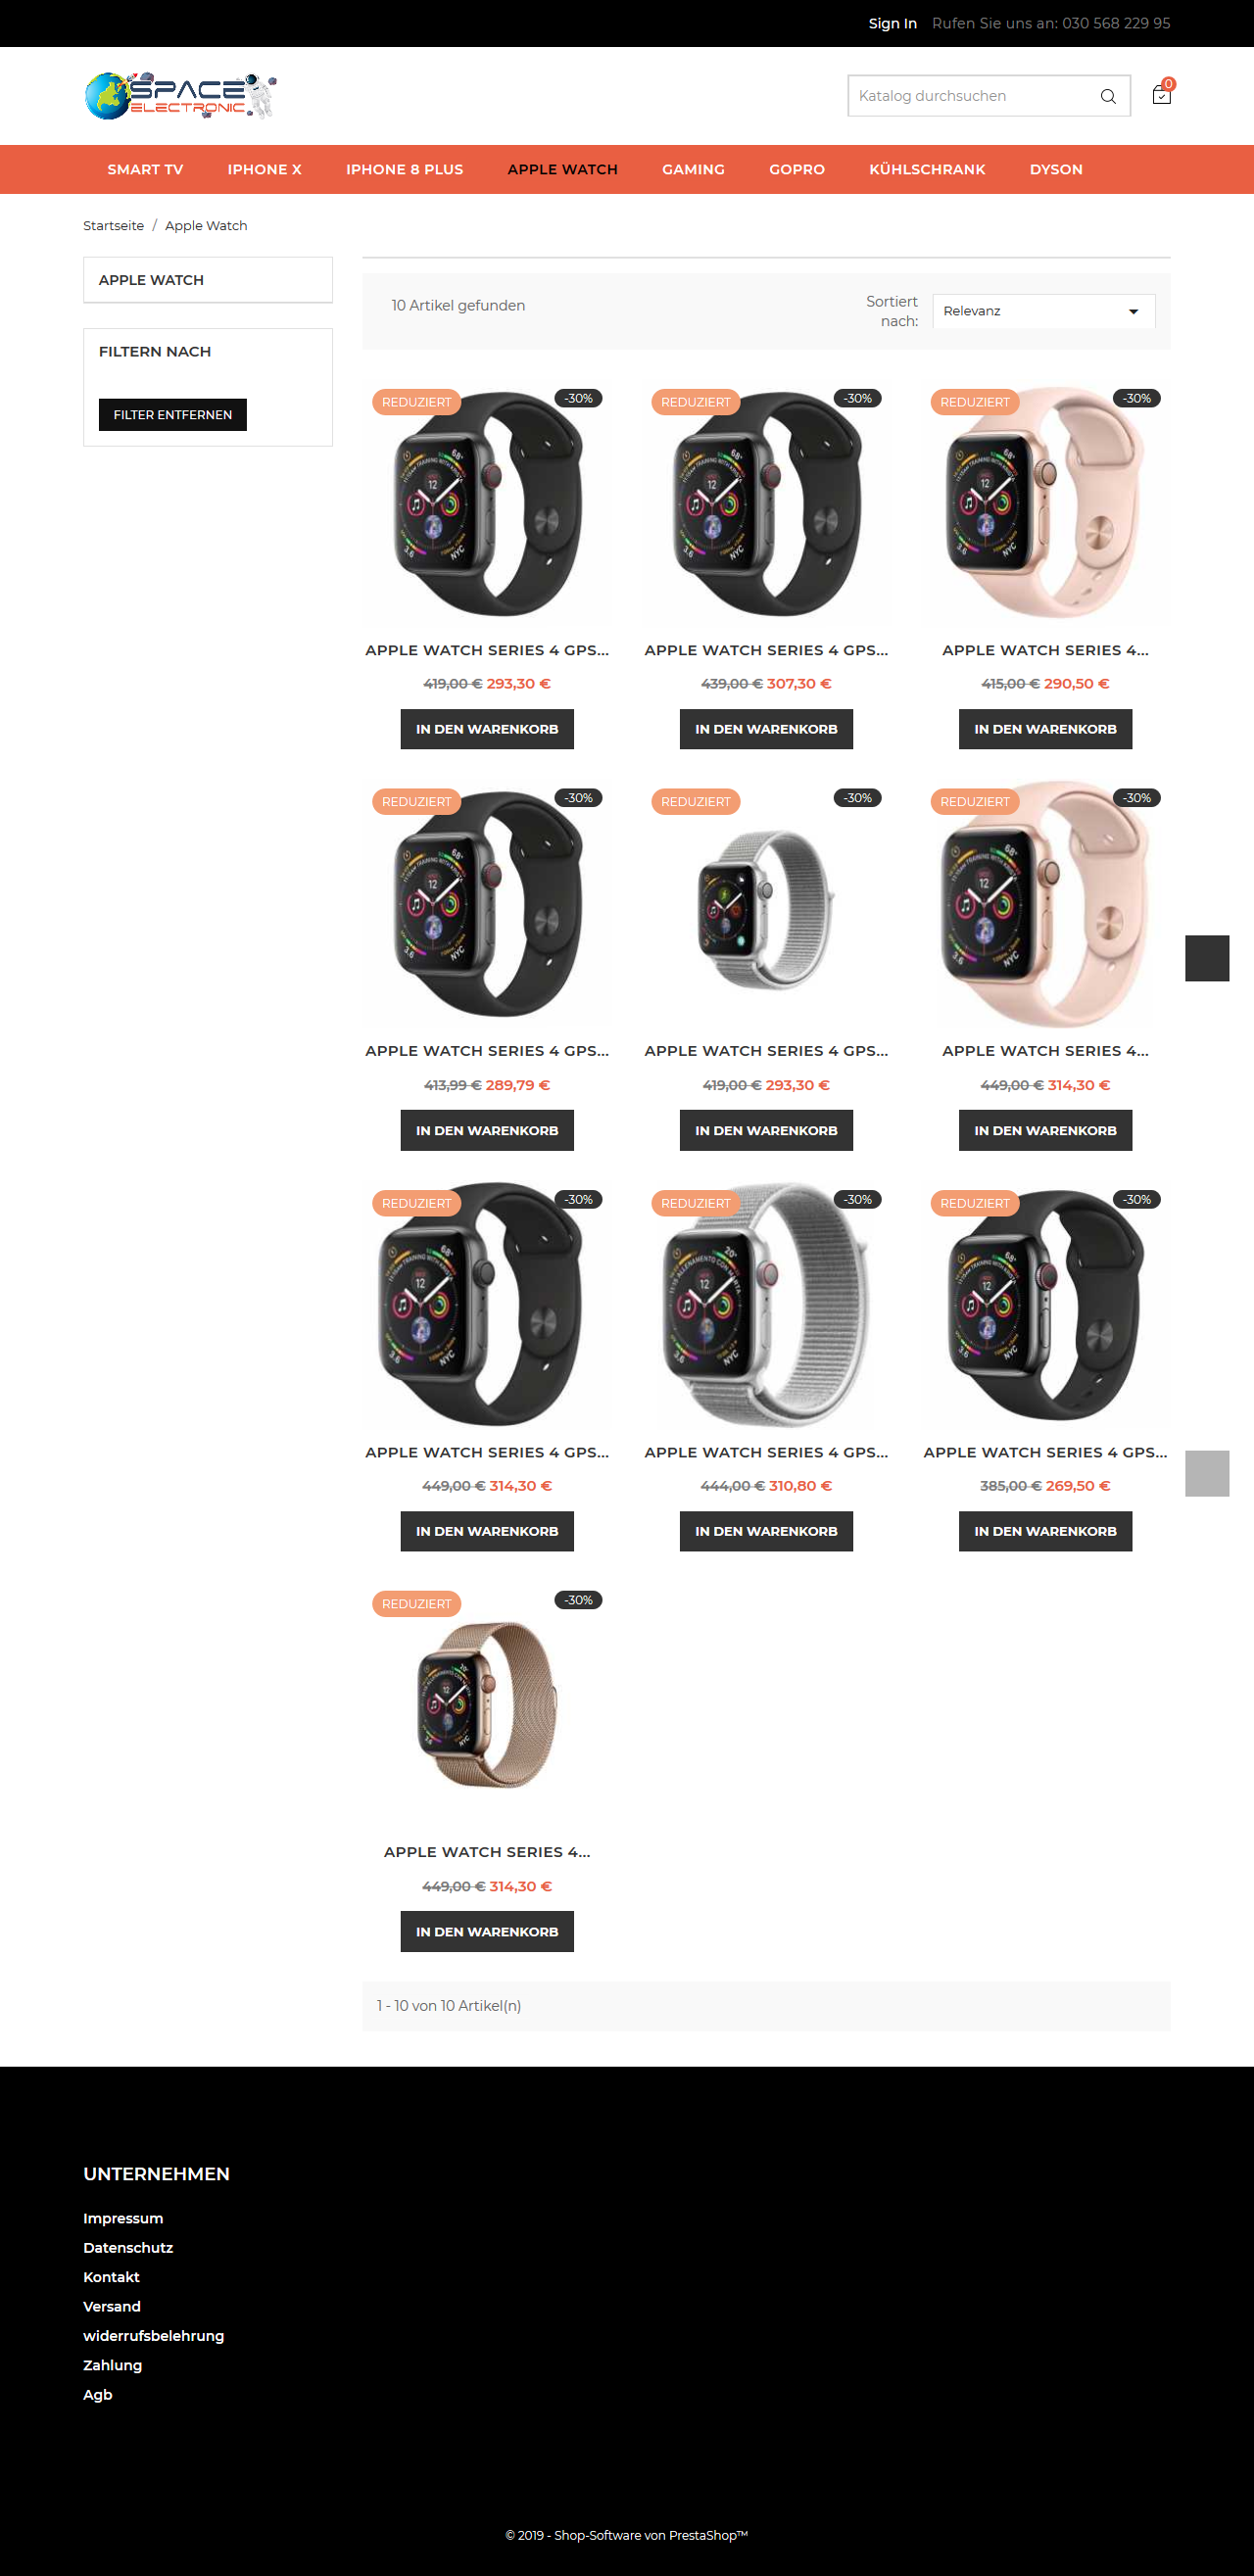Viewport: 1254px width, 2576px height.
Task: Click the Filter entfernen button
Action: pos(172,414)
